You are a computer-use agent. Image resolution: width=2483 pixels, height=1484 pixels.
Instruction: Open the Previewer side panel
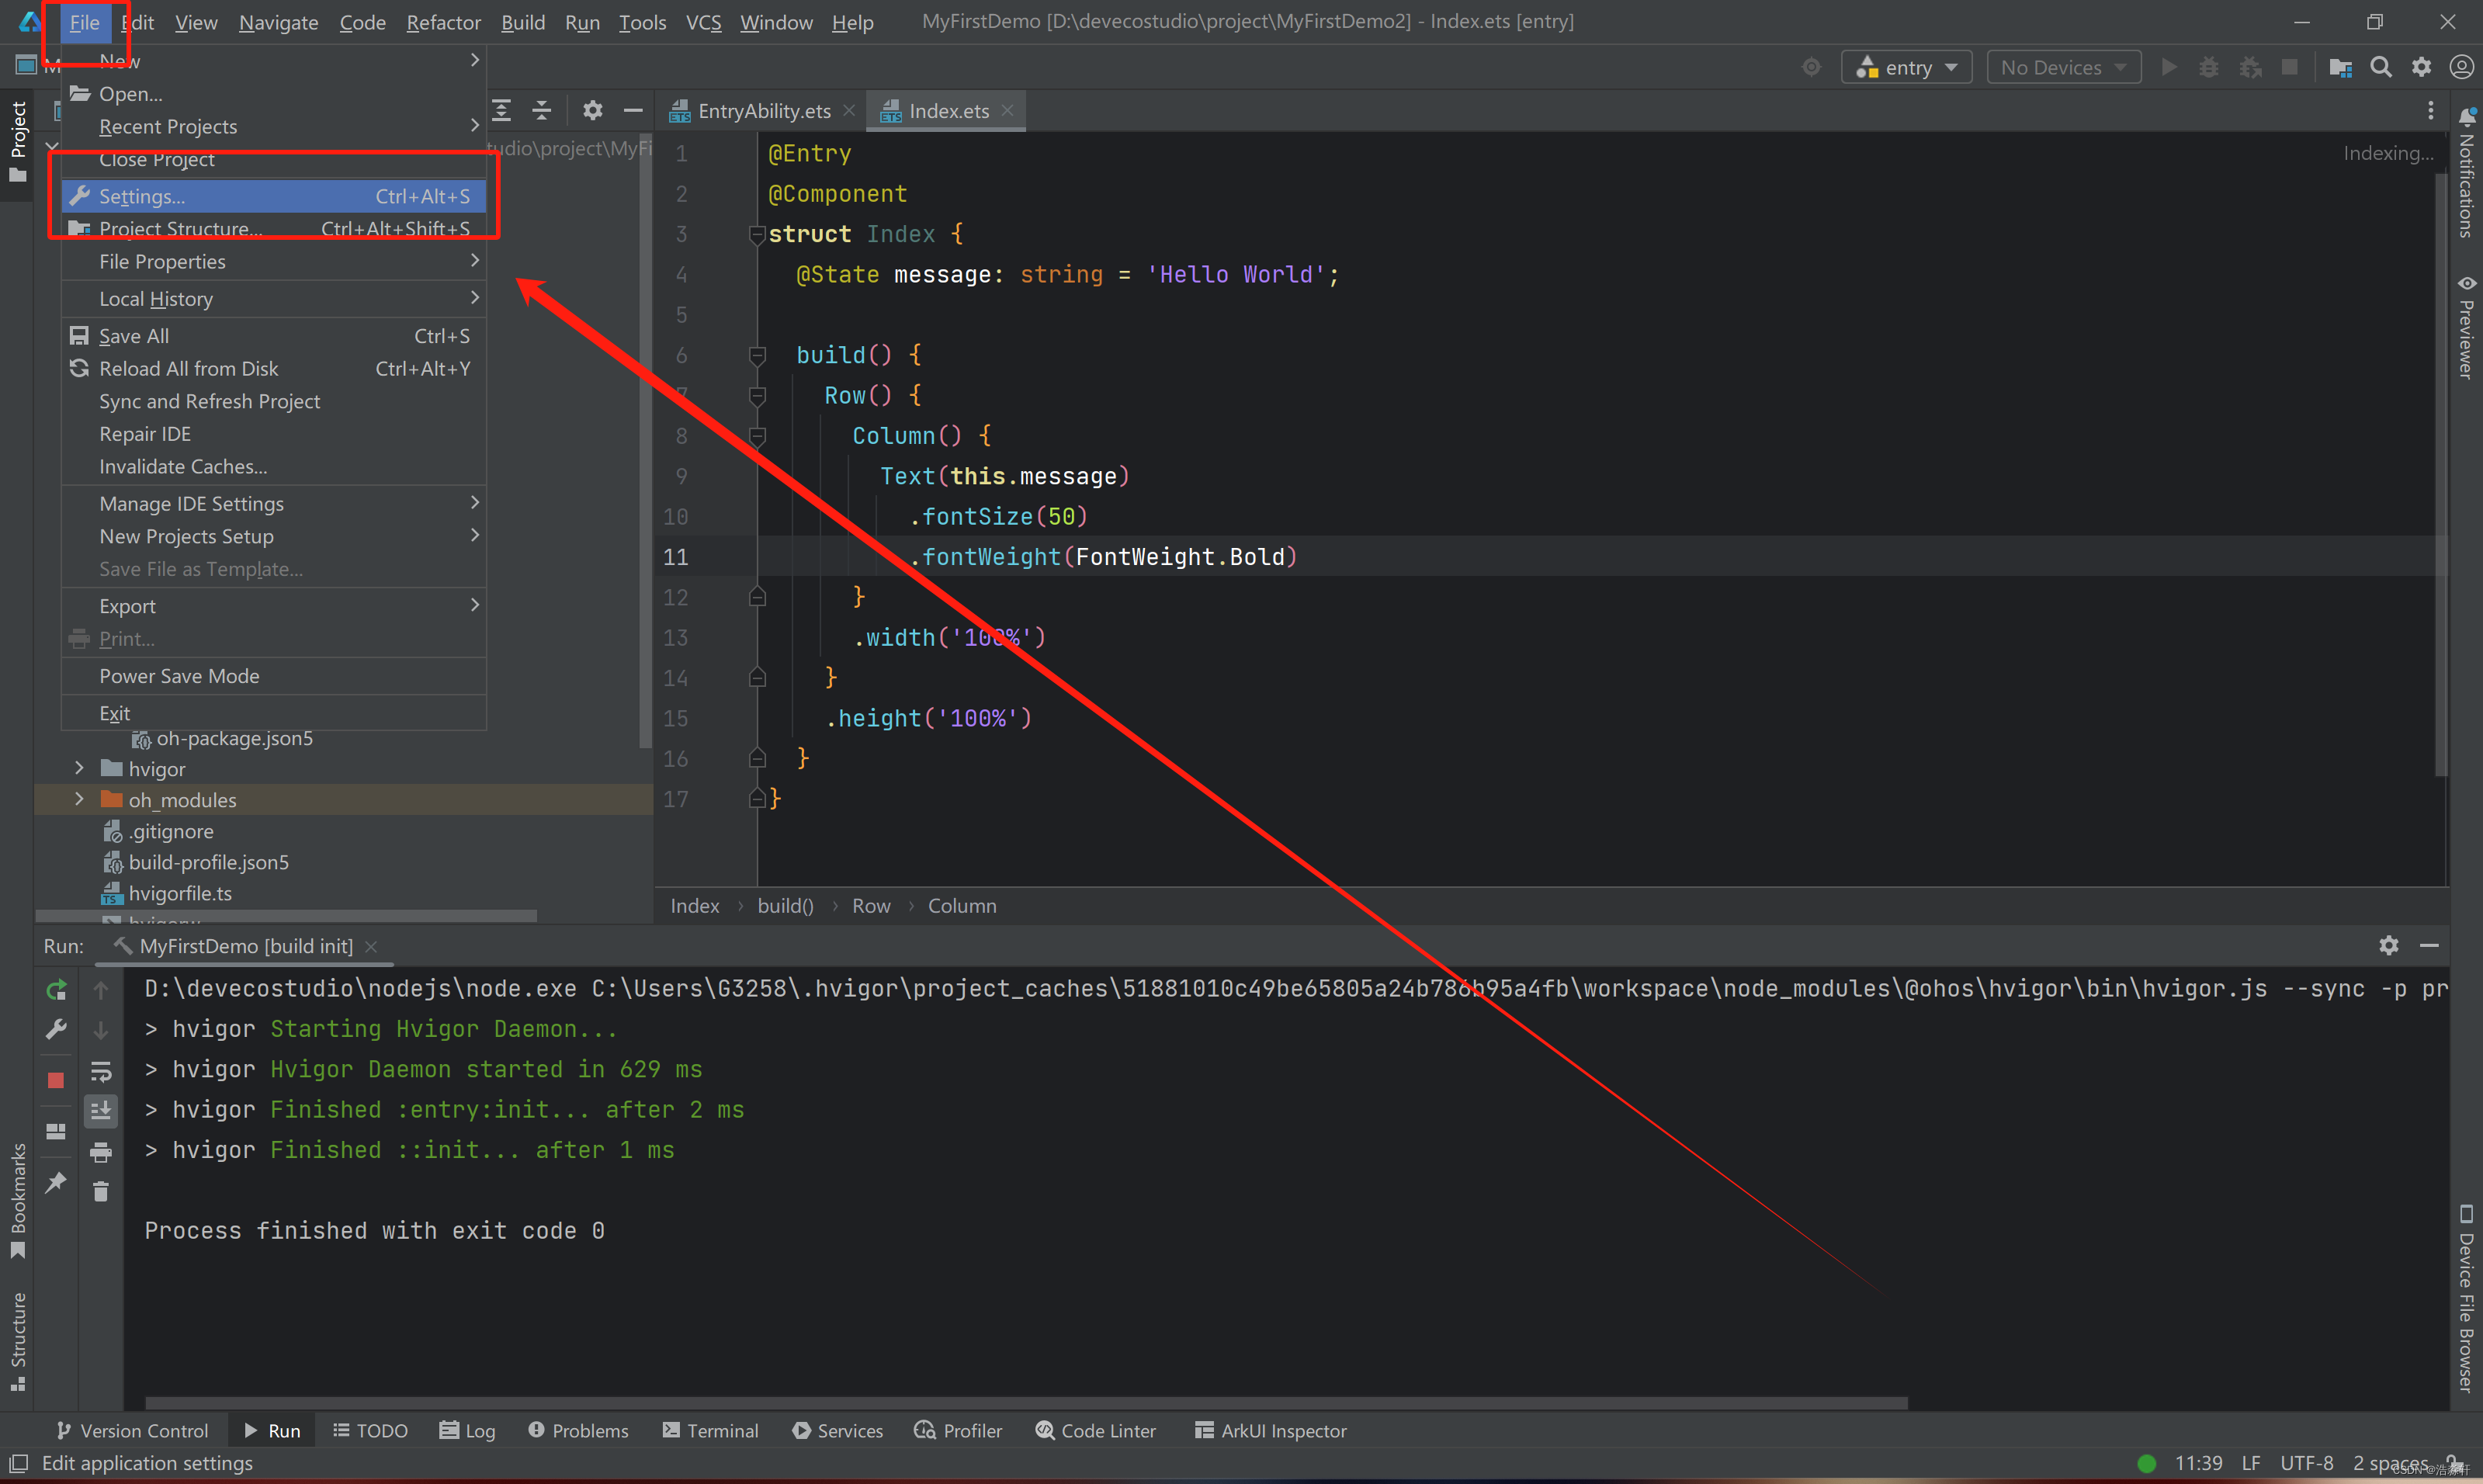[2466, 327]
